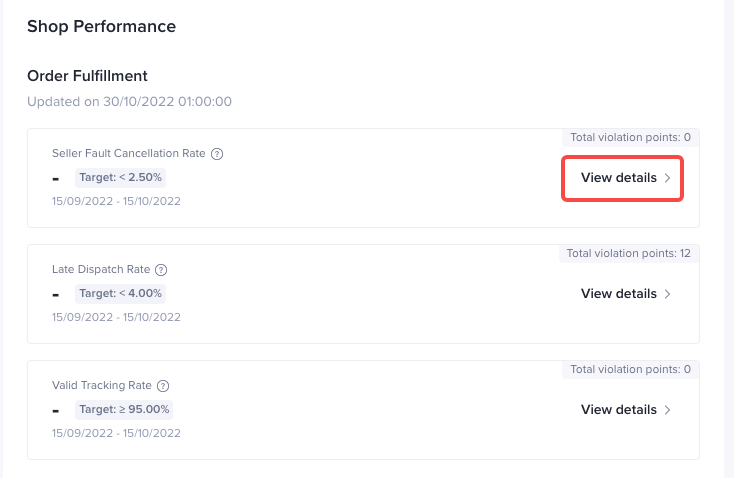Image resolution: width=734 pixels, height=478 pixels.
Task: Click the 'Target: < 4.00%' badge
Action: [x=121, y=294]
